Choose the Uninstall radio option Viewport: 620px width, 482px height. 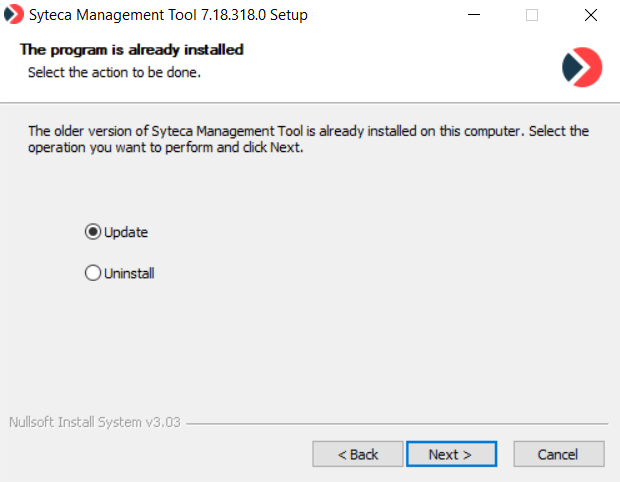93,273
